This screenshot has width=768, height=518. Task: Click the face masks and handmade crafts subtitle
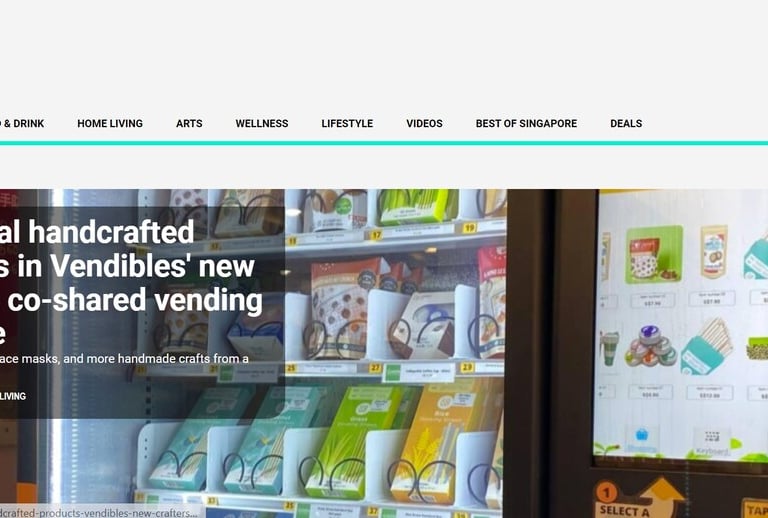coord(124,358)
